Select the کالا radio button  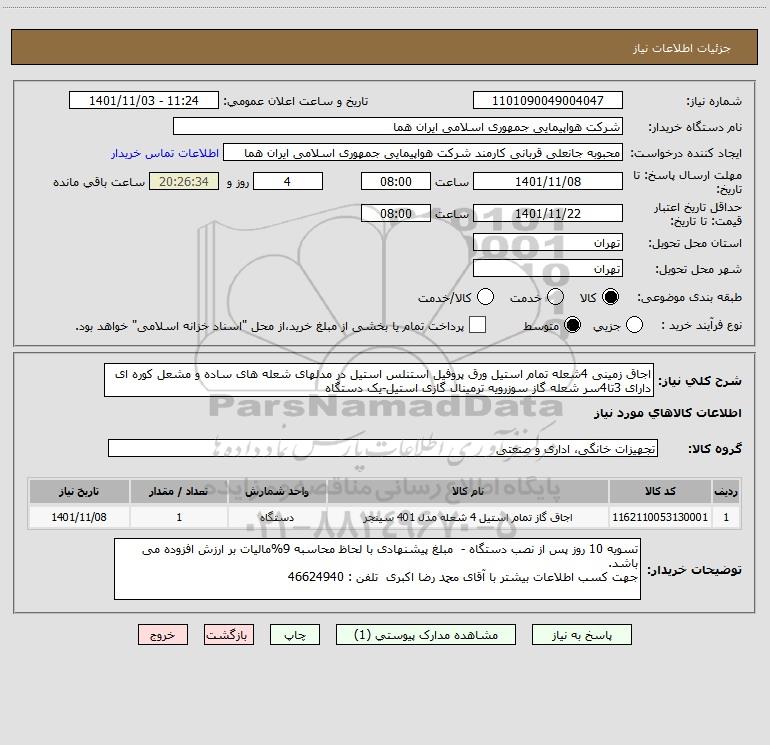610,297
